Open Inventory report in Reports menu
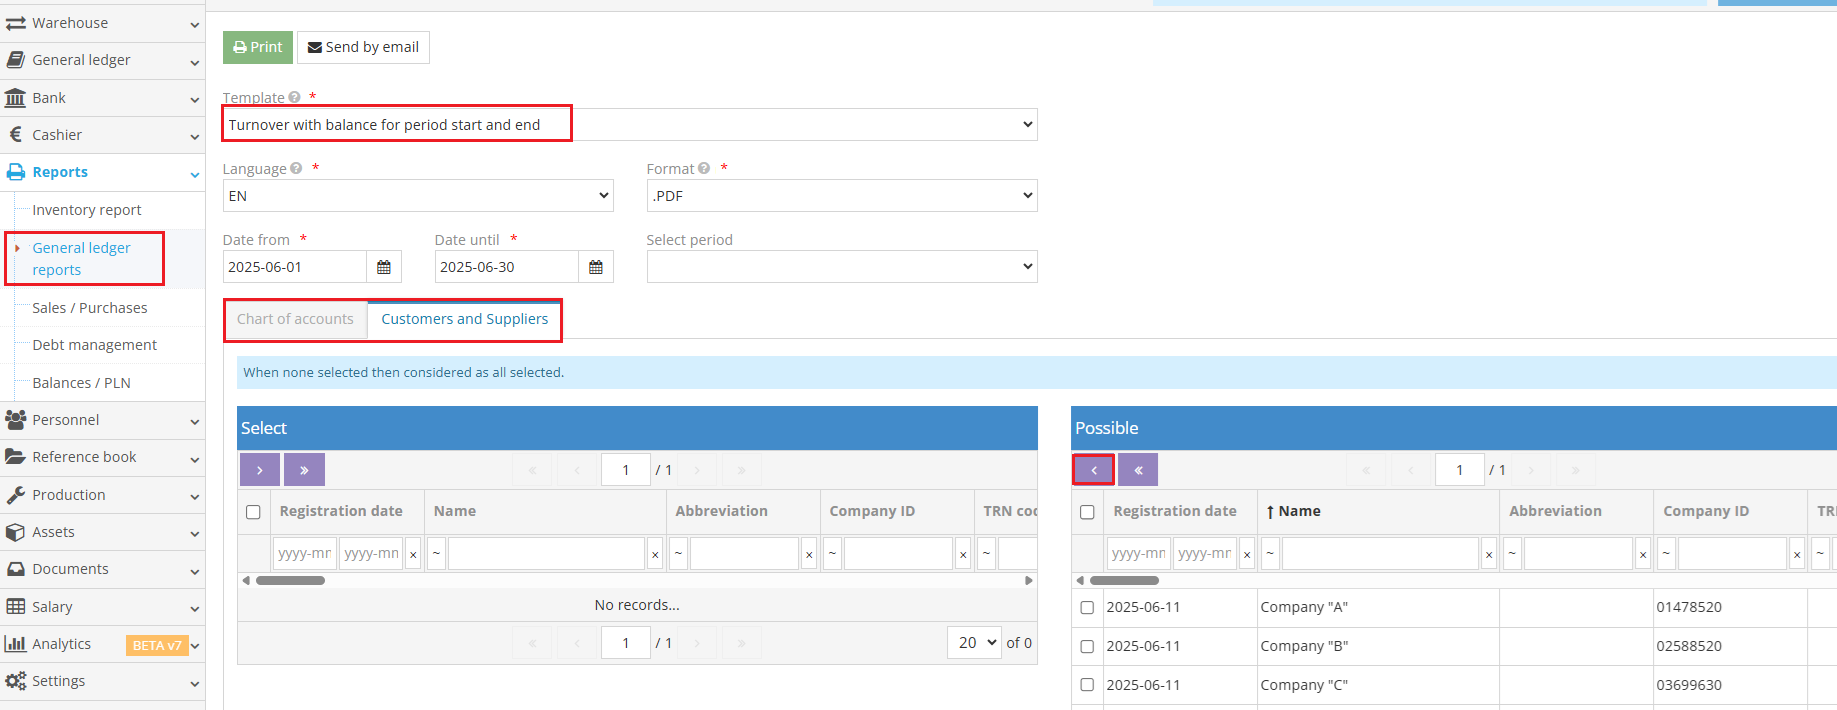Image resolution: width=1837 pixels, height=710 pixels. tap(87, 210)
